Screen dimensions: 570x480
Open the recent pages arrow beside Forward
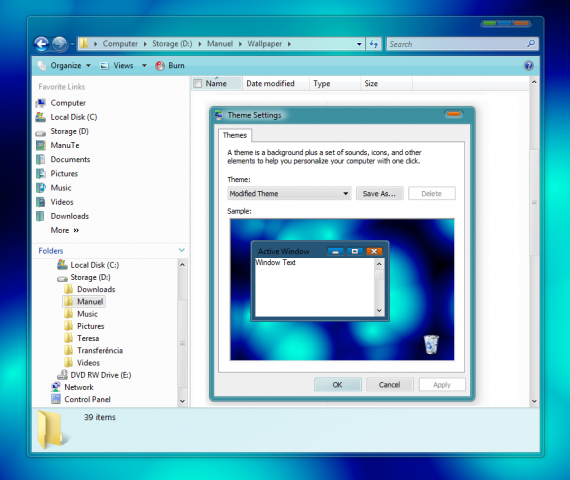pyautogui.click(x=72, y=44)
